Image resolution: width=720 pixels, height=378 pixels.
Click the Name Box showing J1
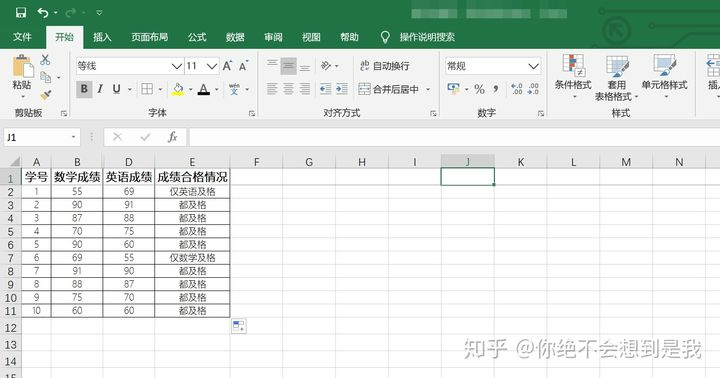tap(37, 137)
